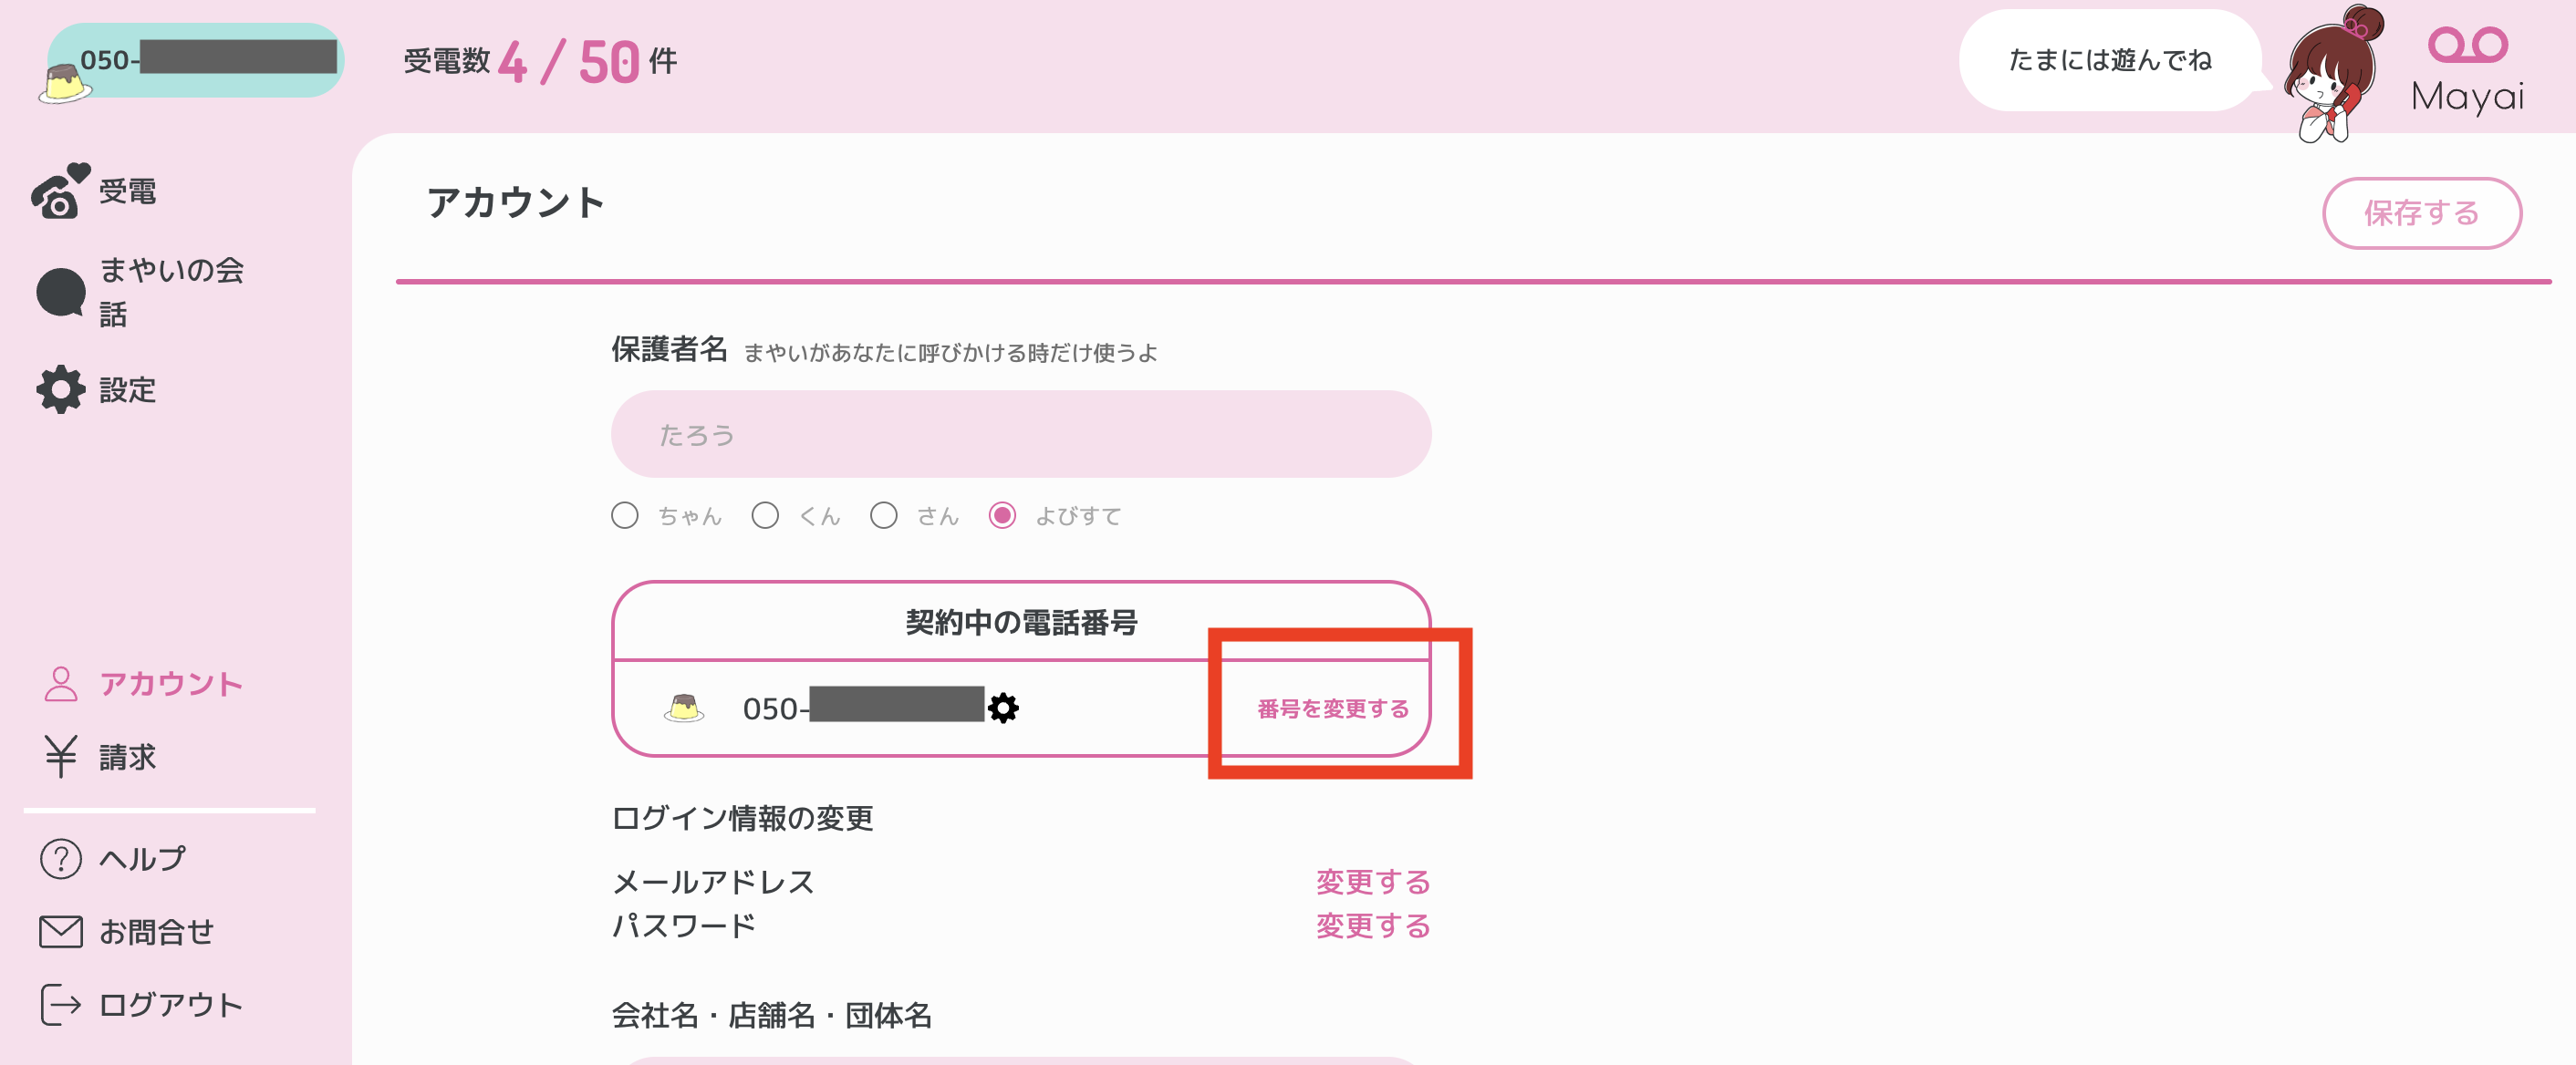Viewport: 2576px width, 1065px height.
Task: Click 変更する next to パスワード
Action: coord(1372,926)
